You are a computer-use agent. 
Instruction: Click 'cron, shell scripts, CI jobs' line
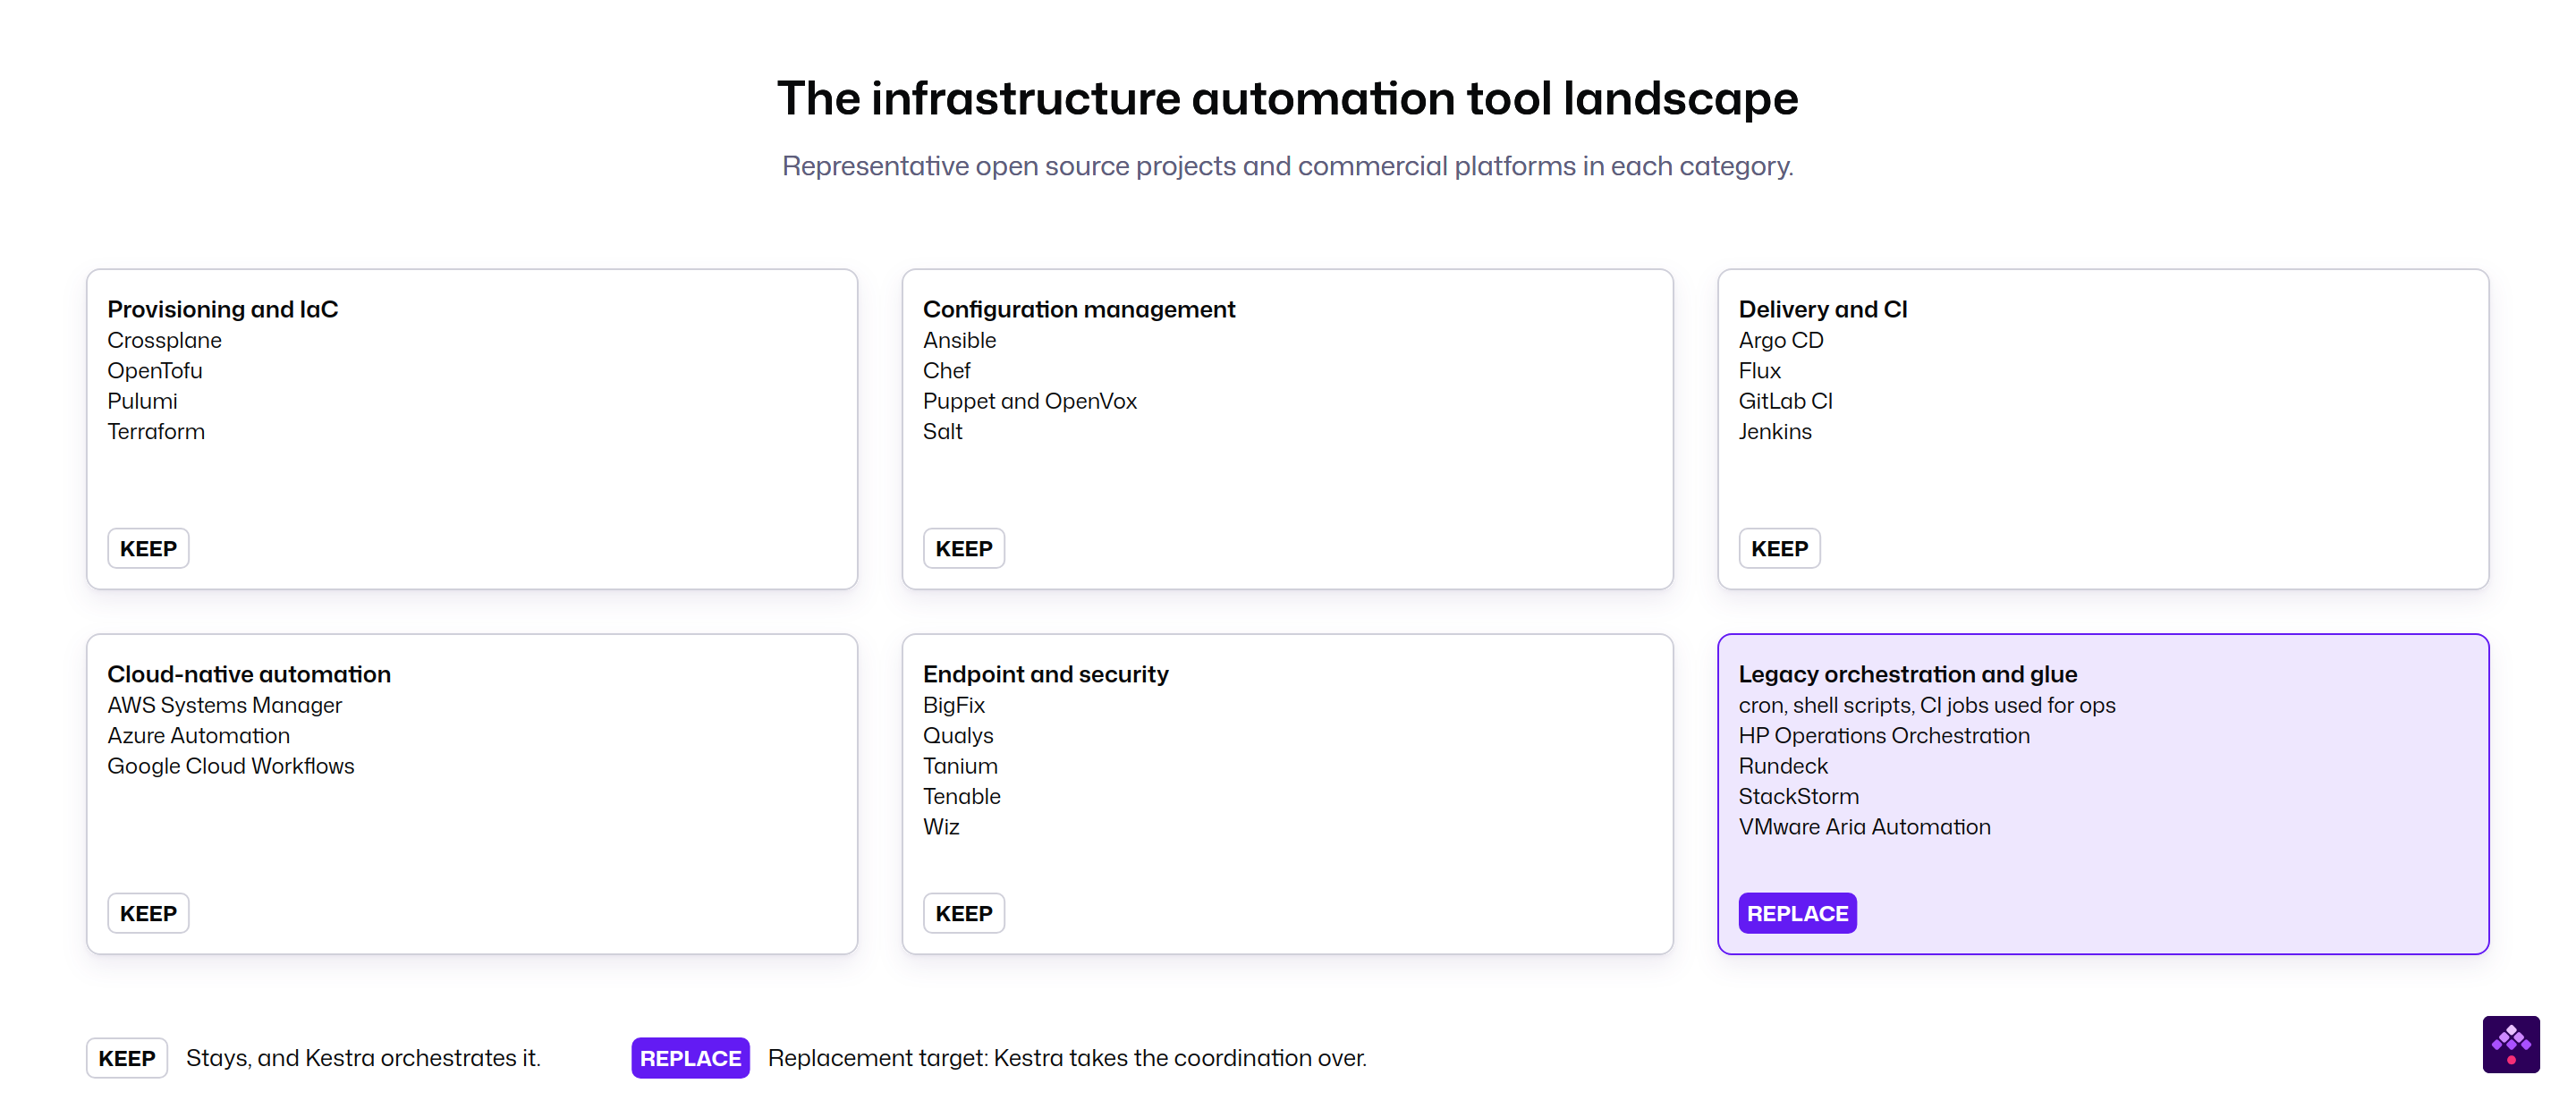pyautogui.click(x=1927, y=706)
